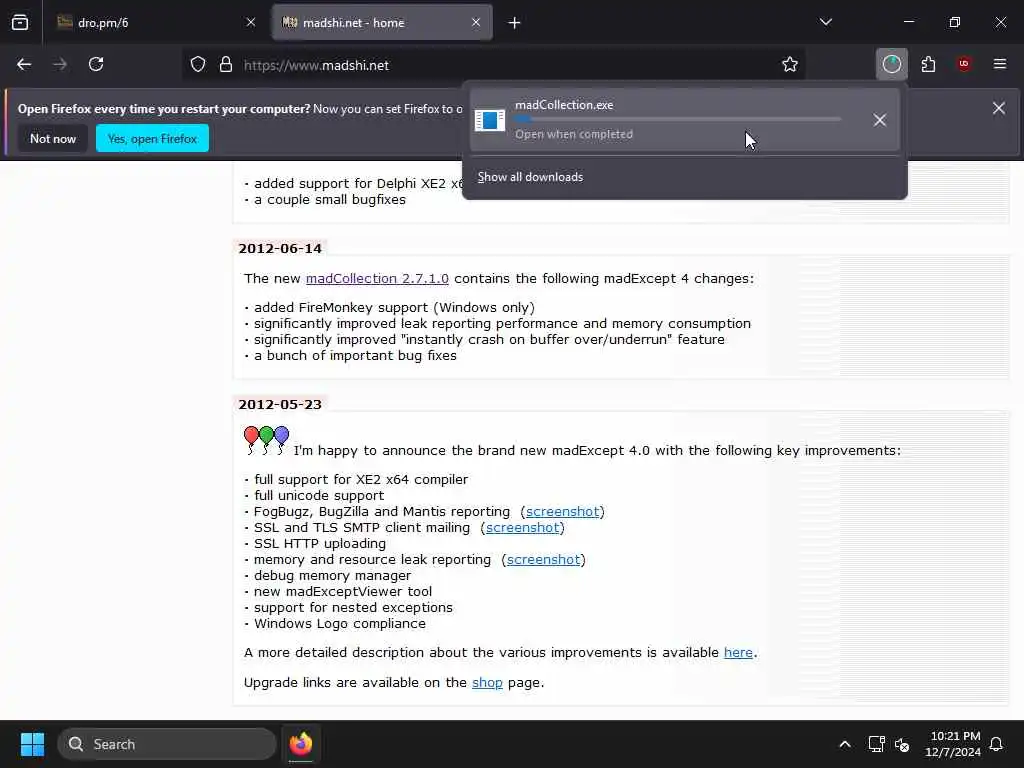The width and height of the screenshot is (1024, 768).
Task: Click the balloons image
Action: [x=266, y=440]
